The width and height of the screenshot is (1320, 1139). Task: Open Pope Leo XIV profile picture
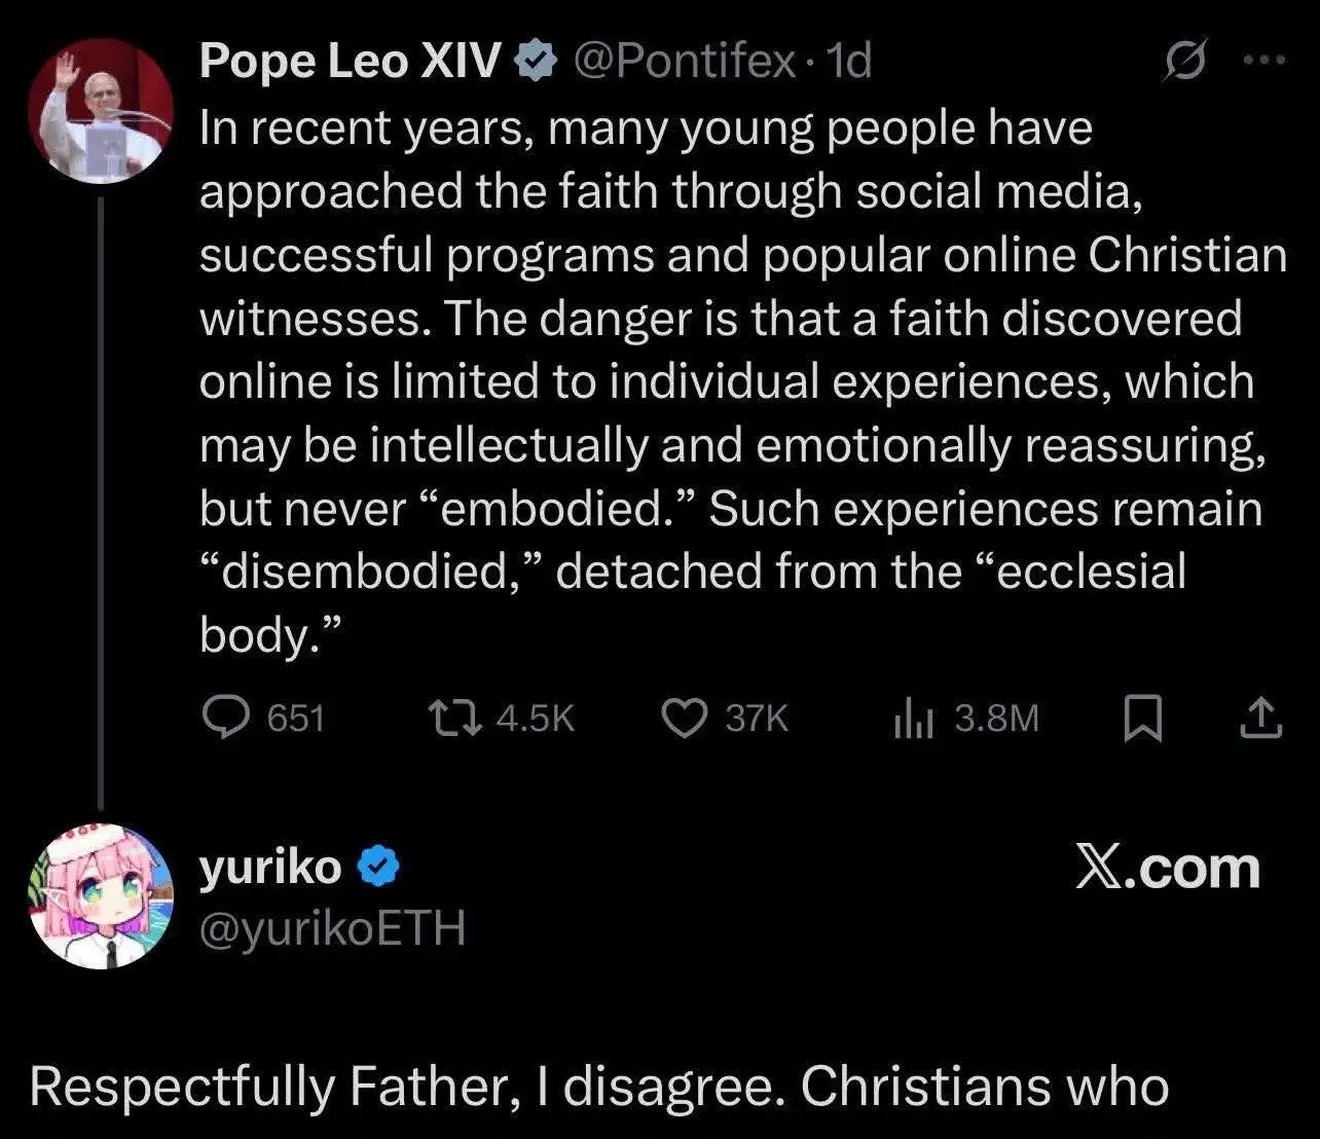tap(100, 111)
